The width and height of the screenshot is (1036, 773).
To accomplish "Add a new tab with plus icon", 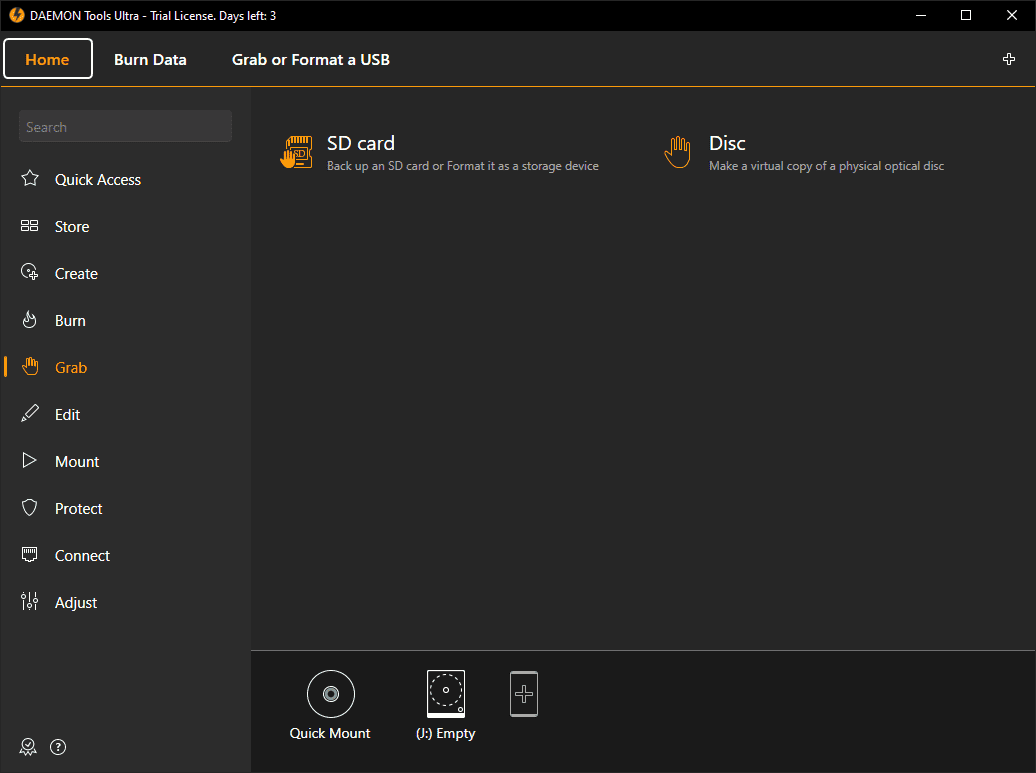I will pos(1009,59).
